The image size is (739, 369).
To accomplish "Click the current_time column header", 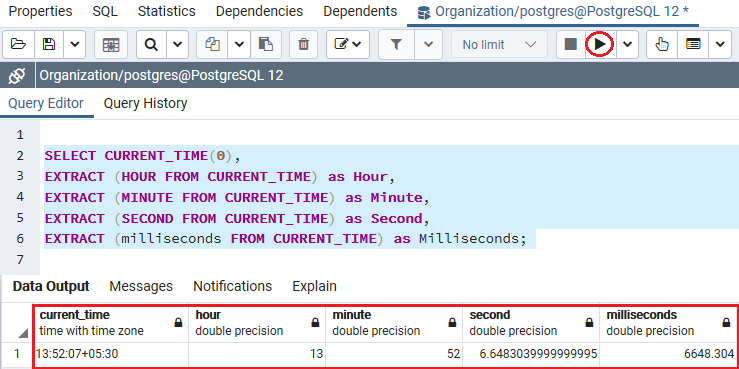I will pos(111,323).
